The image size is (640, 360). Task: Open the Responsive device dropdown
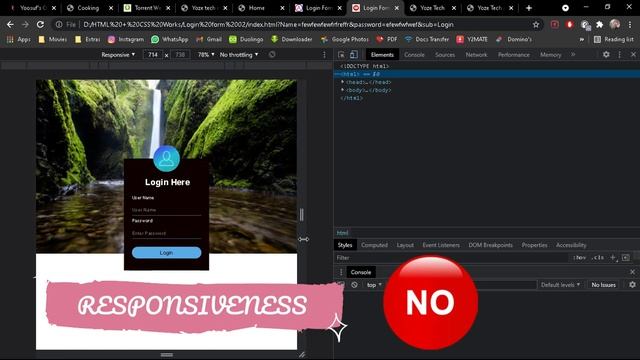[118, 54]
